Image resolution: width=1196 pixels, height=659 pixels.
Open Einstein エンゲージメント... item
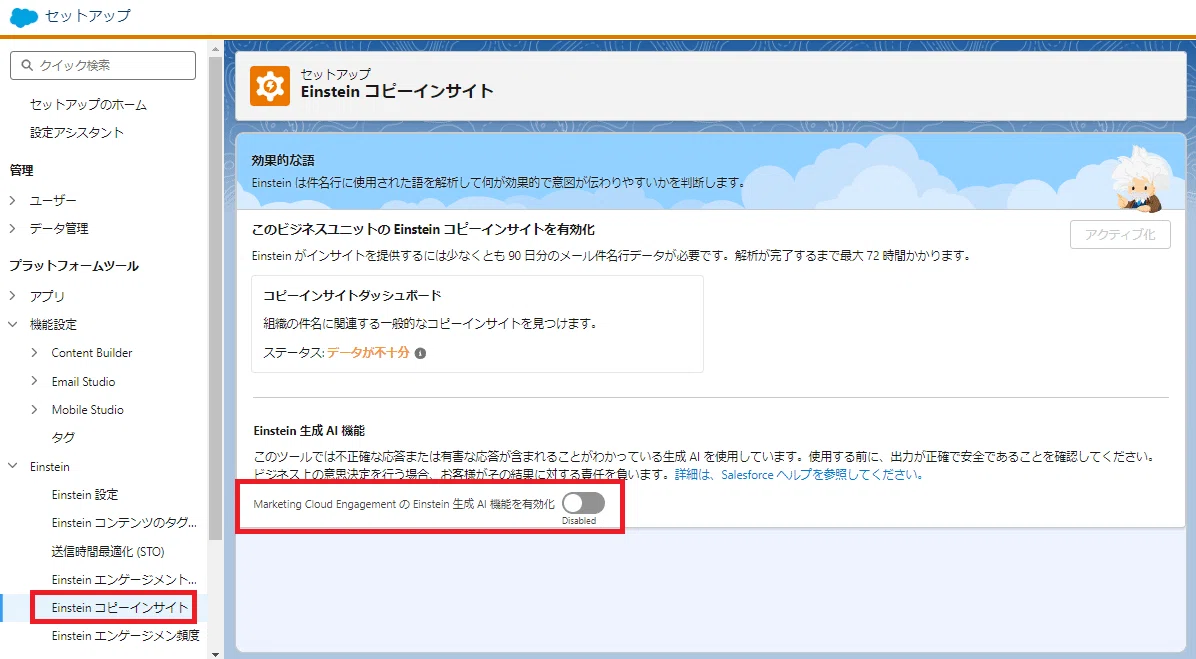coord(124,580)
